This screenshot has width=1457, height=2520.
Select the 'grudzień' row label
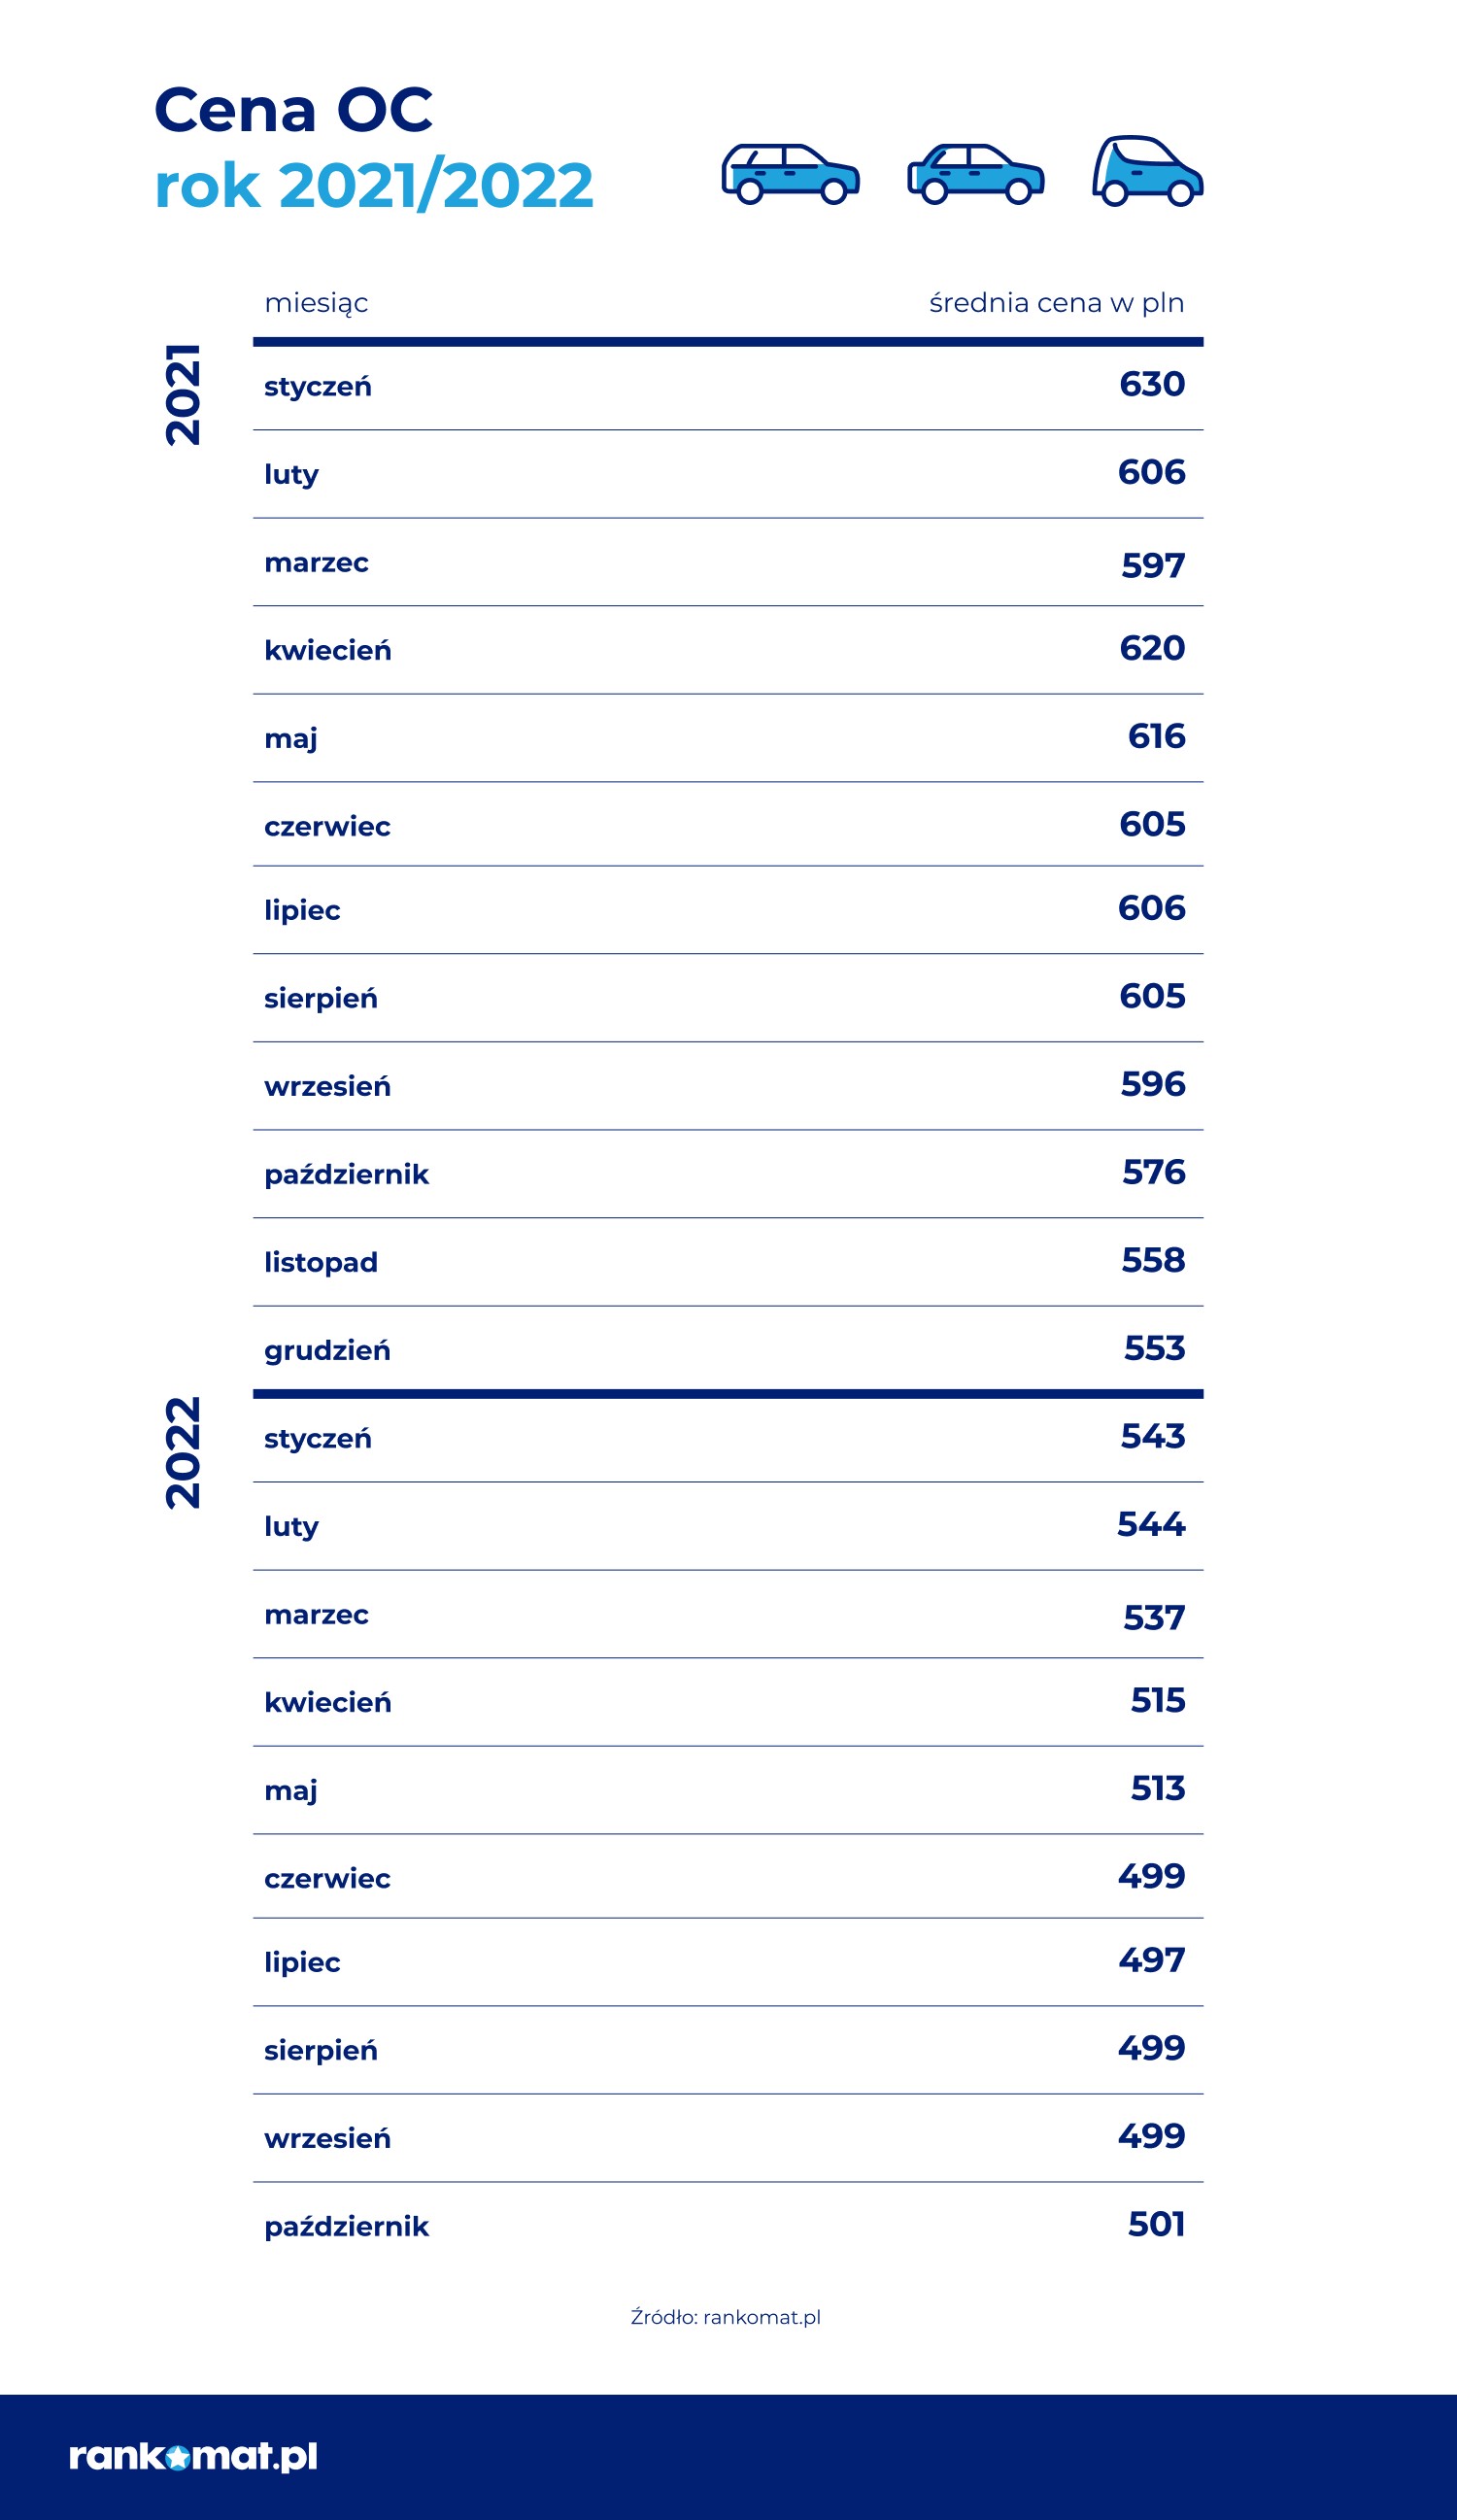(x=327, y=1350)
